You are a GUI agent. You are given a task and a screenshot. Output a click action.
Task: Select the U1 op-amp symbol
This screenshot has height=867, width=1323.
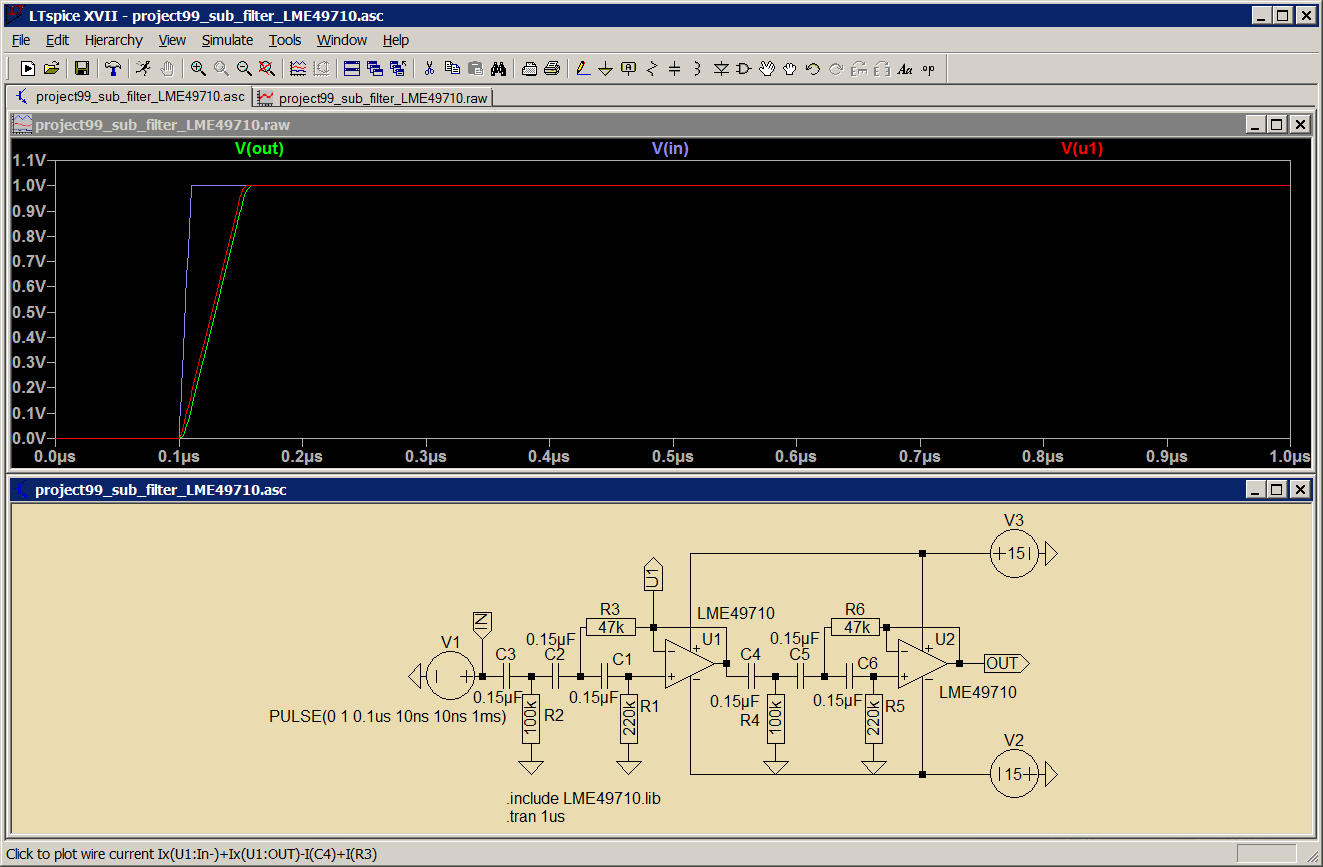(691, 664)
